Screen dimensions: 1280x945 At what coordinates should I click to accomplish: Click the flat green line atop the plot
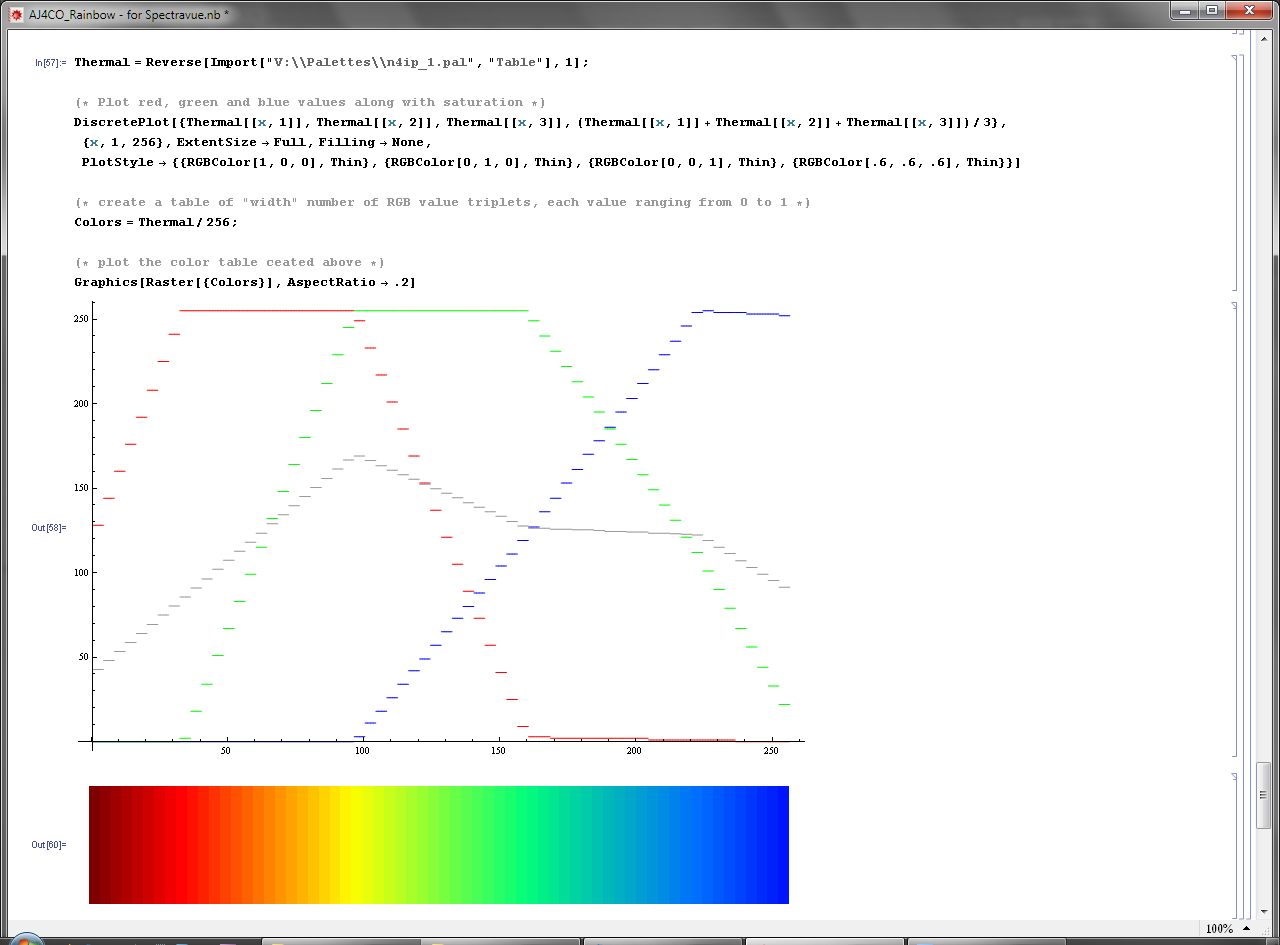pos(440,310)
